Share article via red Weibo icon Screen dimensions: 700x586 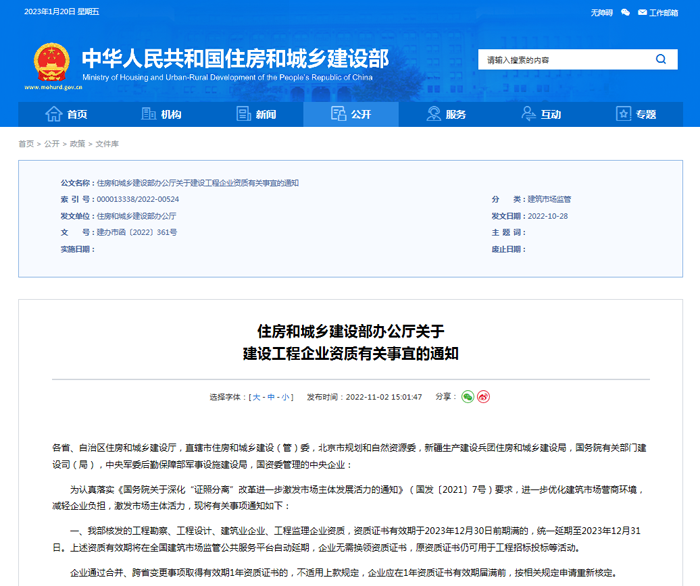[484, 397]
